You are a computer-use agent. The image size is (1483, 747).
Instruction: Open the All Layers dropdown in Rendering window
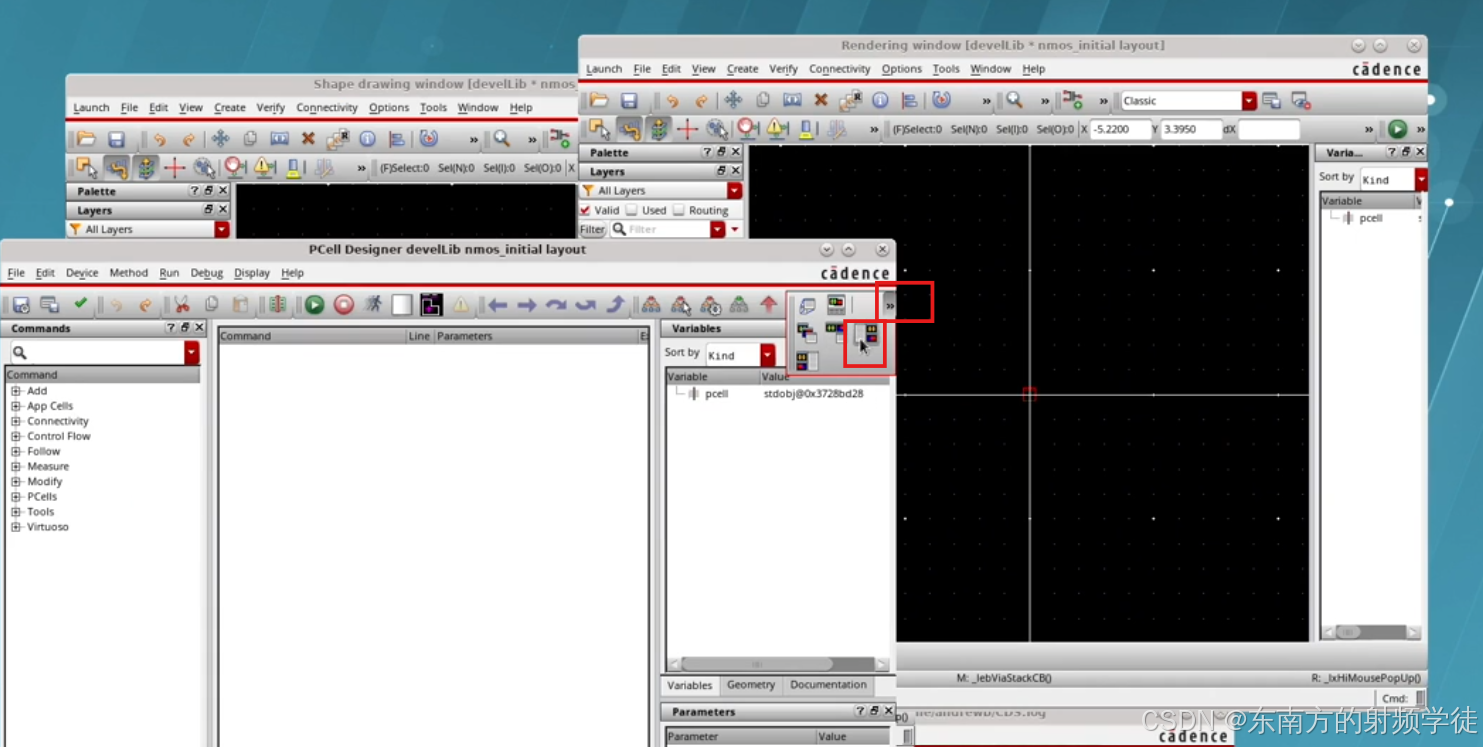pyautogui.click(x=734, y=190)
